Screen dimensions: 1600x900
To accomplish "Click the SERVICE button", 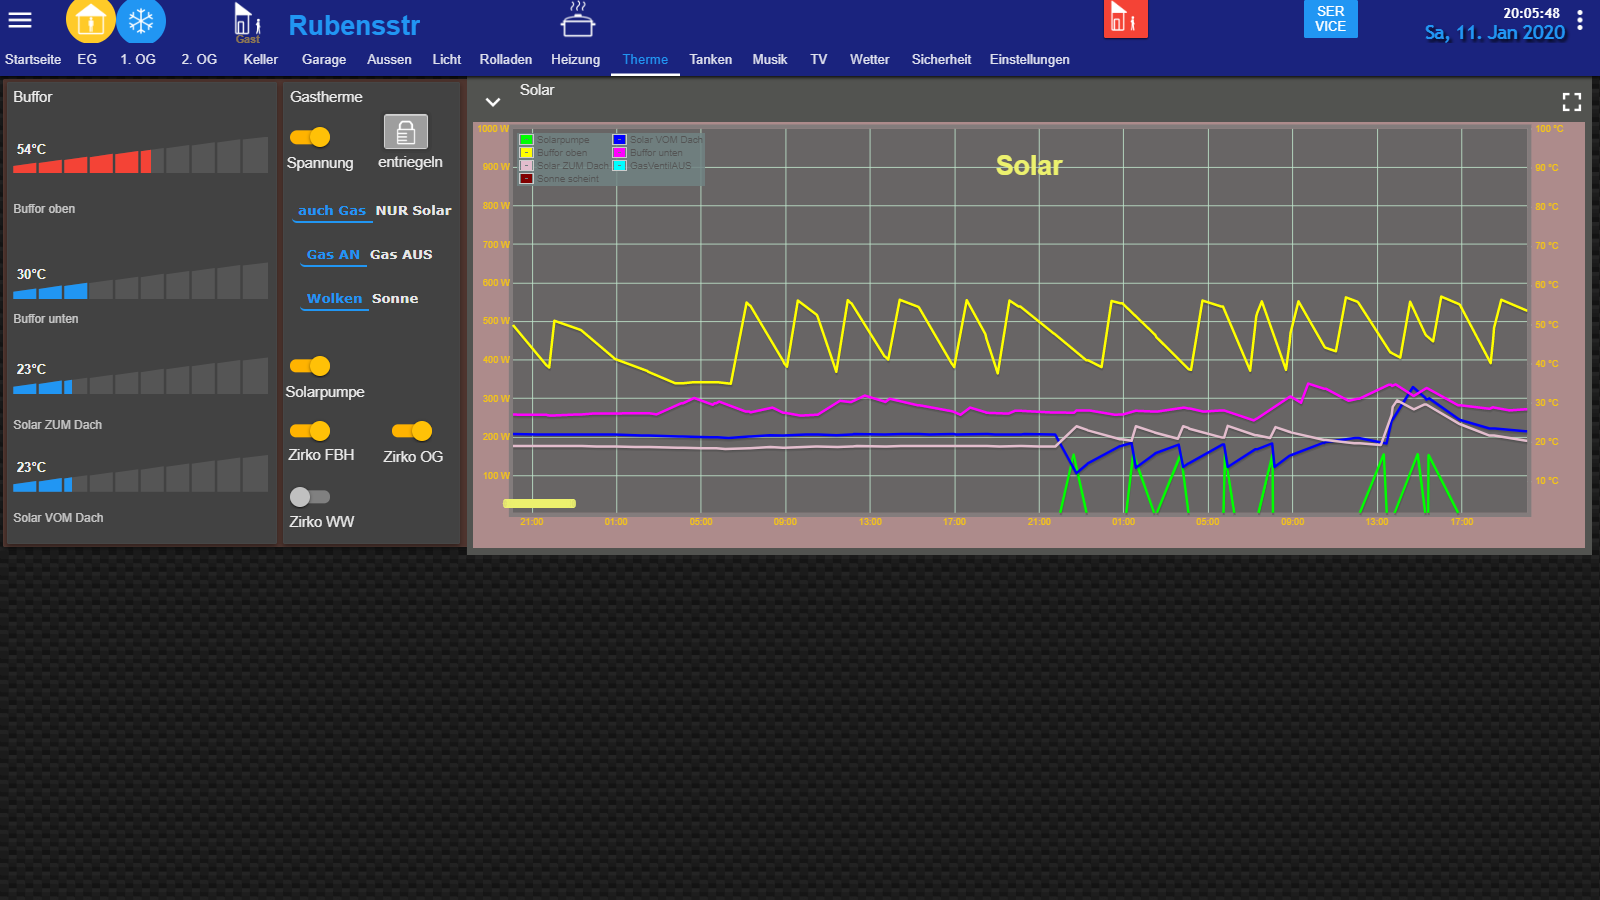I will [x=1330, y=19].
